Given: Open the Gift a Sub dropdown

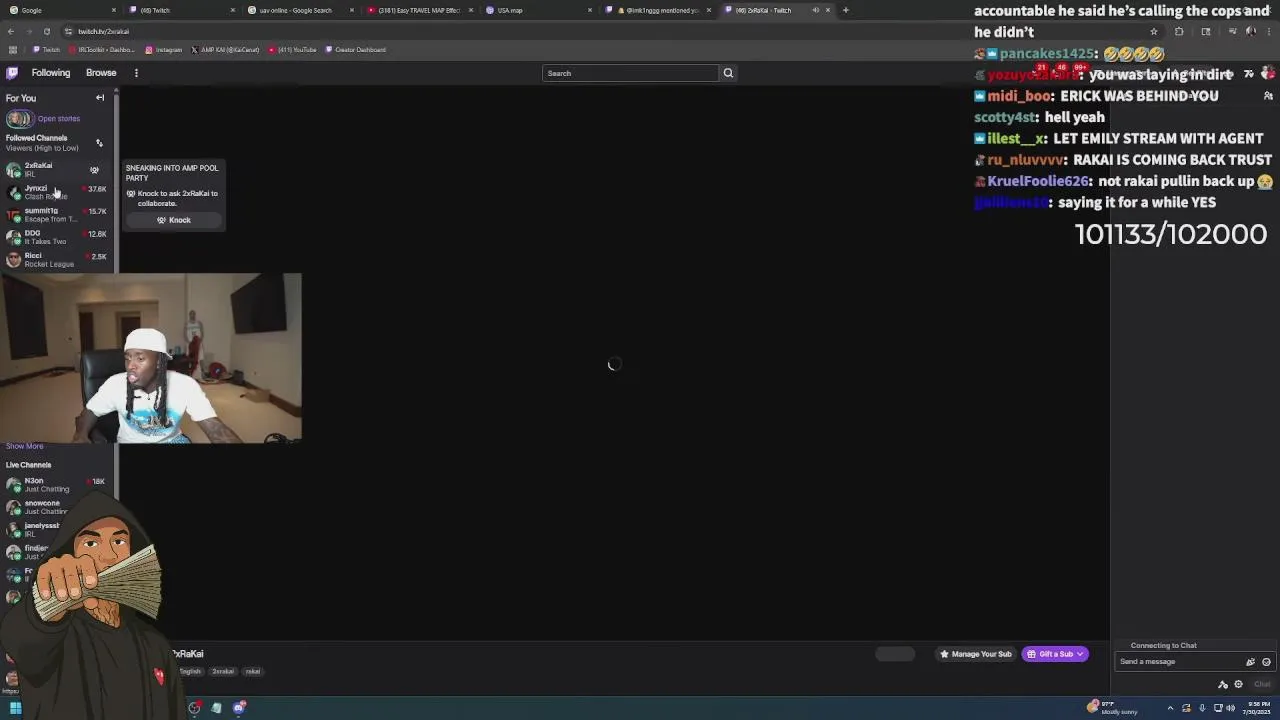Looking at the screenshot, I should coord(1055,654).
